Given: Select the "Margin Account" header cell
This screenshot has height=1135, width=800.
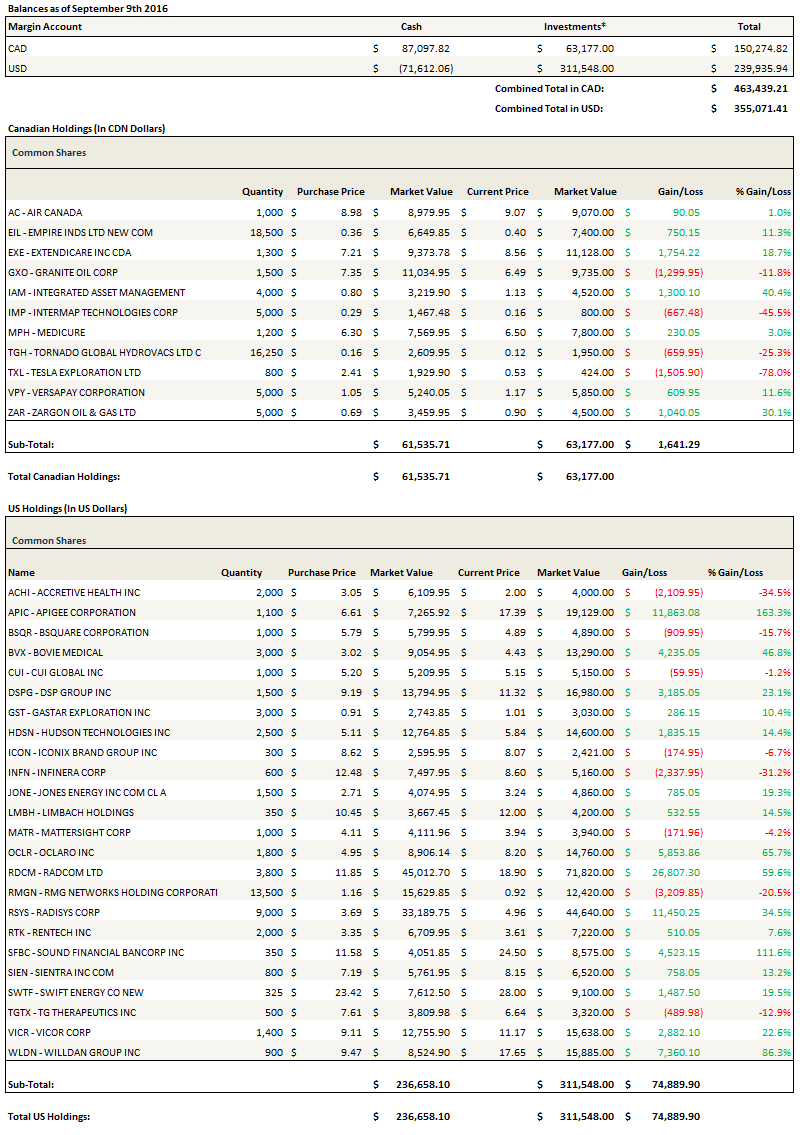Looking at the screenshot, I should pyautogui.click(x=45, y=27).
